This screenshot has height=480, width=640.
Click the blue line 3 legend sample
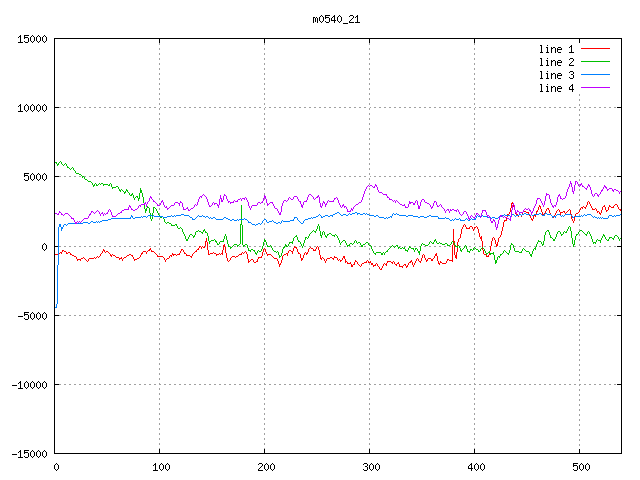[596, 75]
